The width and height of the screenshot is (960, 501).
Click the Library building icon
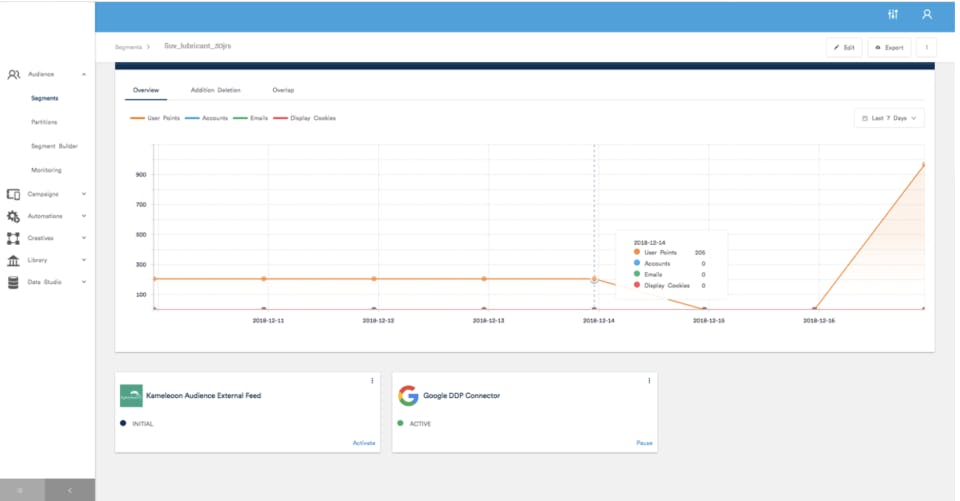point(13,260)
